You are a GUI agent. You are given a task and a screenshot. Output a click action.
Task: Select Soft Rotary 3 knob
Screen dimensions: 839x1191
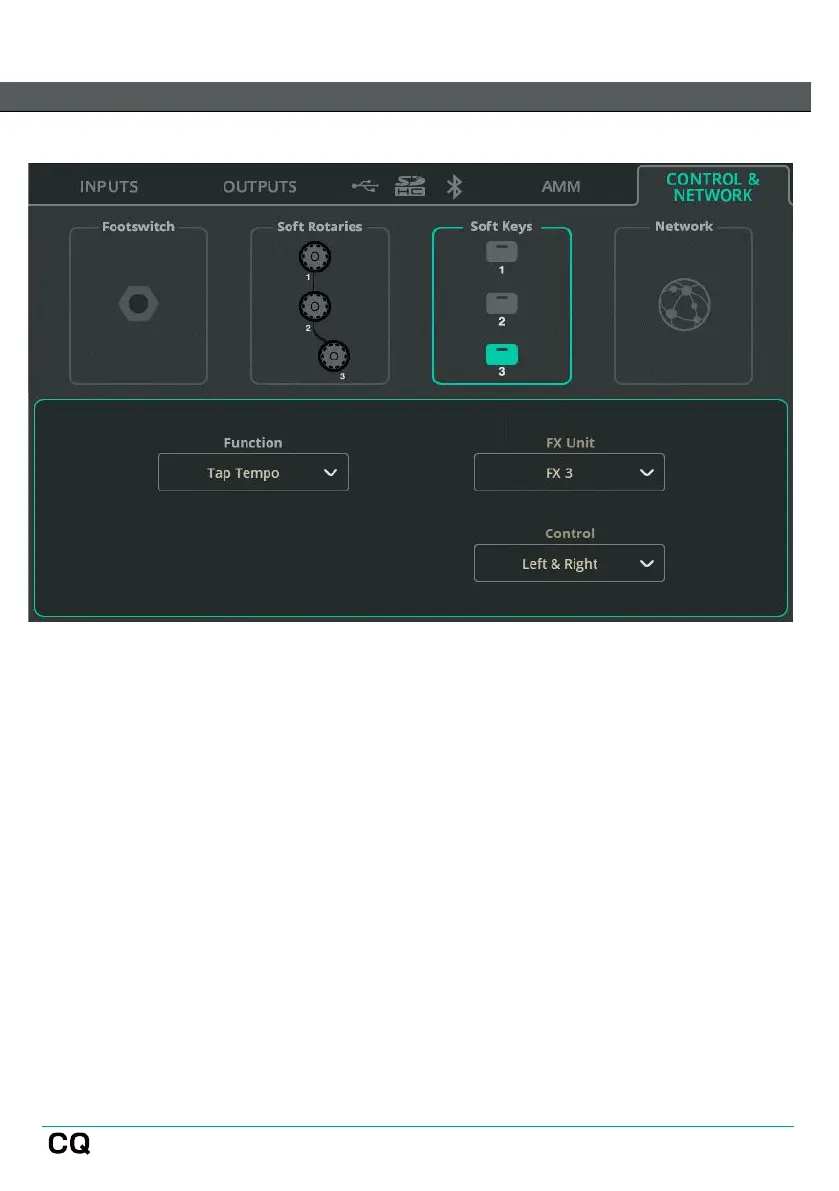point(333,355)
